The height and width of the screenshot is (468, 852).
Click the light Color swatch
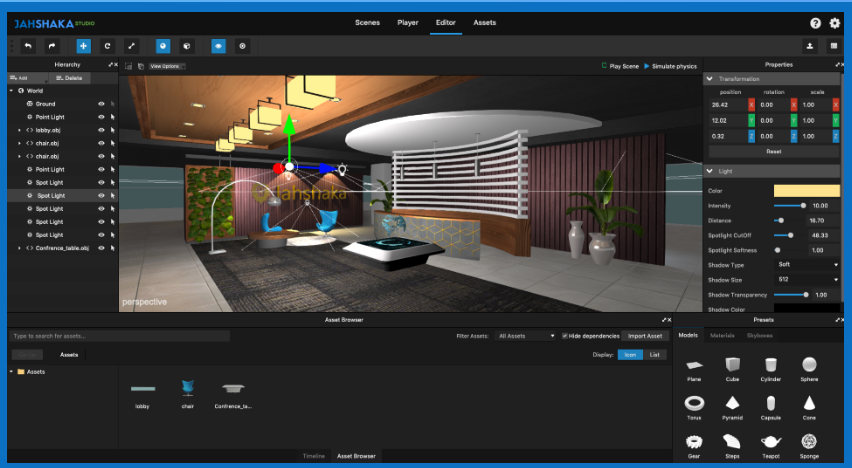tap(806, 190)
